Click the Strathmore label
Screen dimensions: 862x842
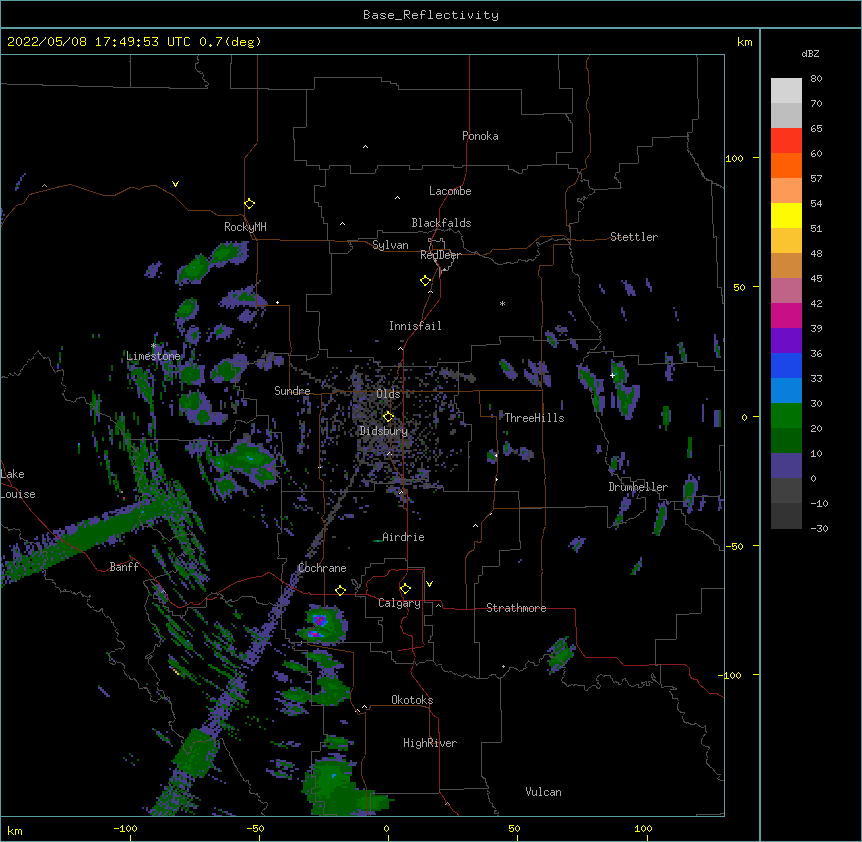(x=516, y=608)
